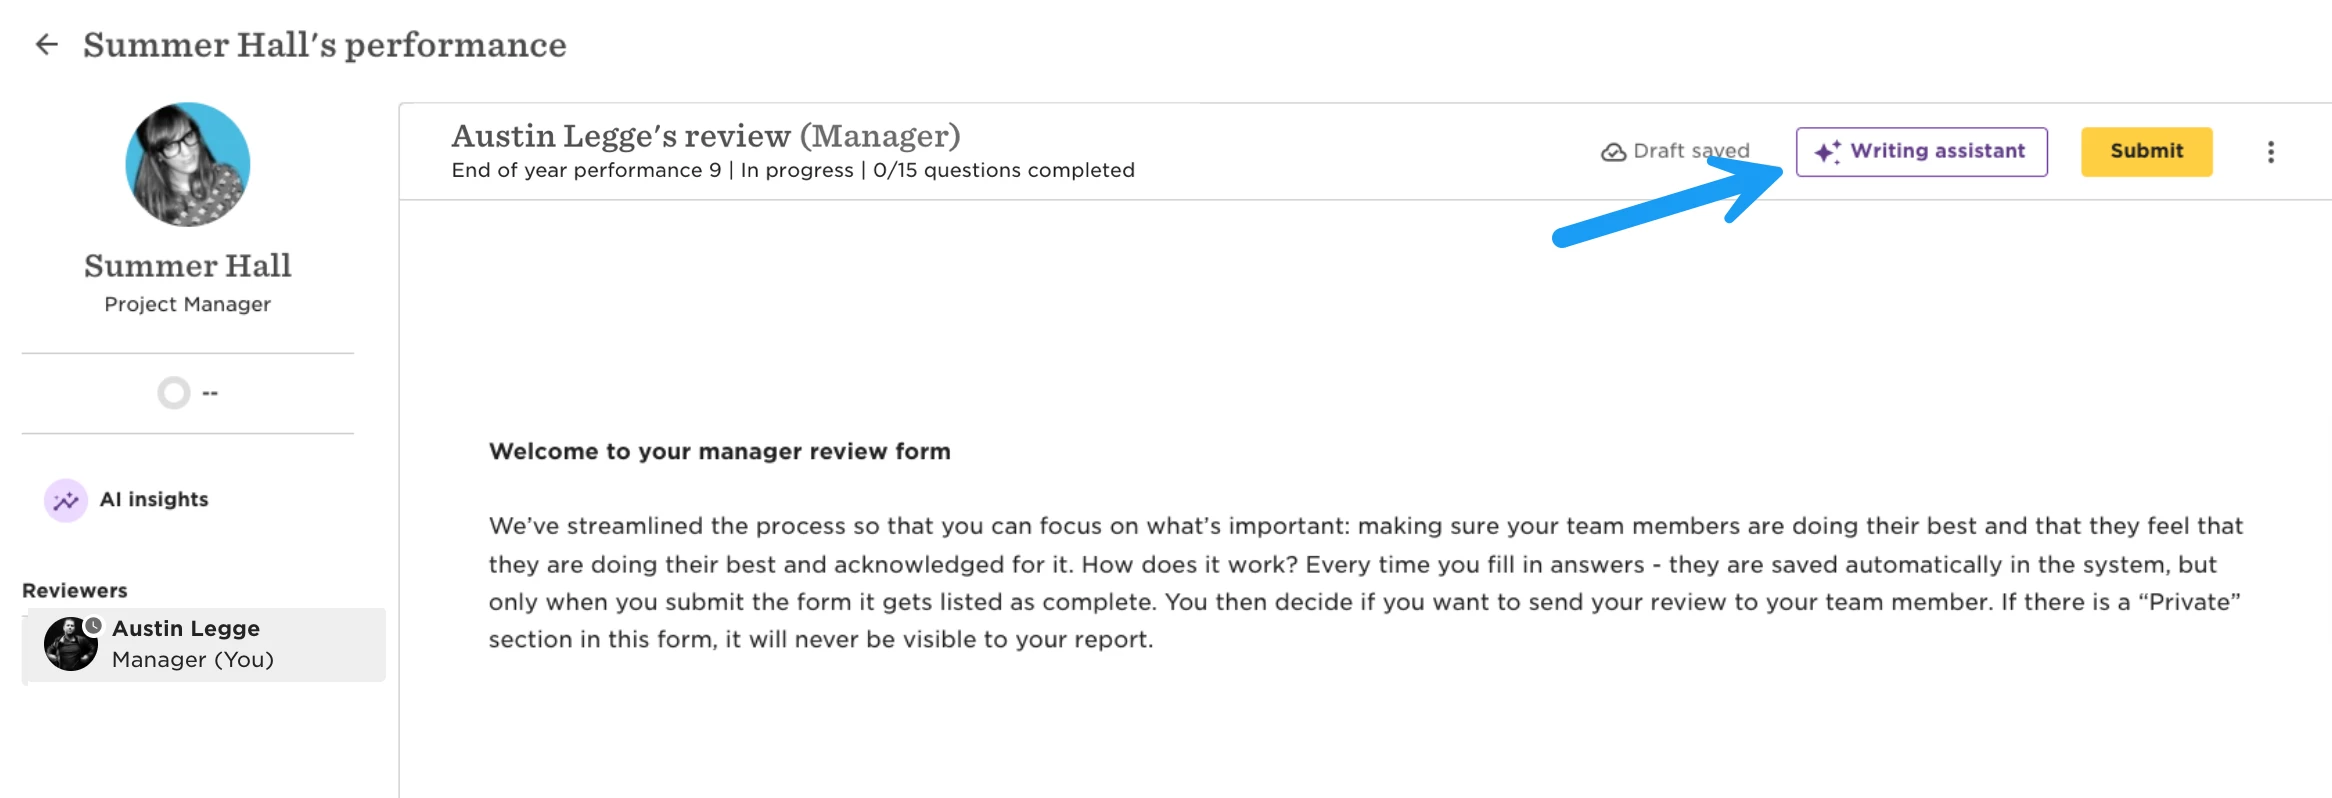Click the 0/15 questions completed status text
Screen dimensions: 2332x798
pyautogui.click(x=1004, y=170)
